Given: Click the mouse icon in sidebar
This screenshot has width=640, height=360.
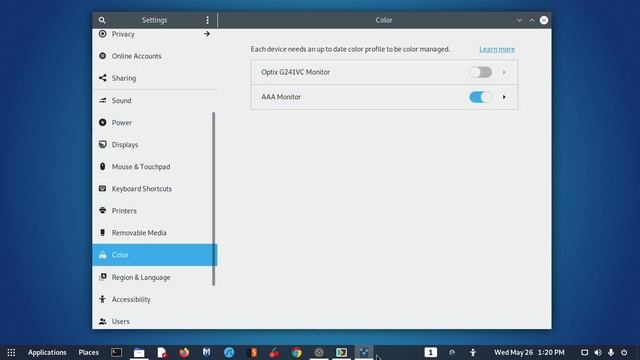Looking at the screenshot, I should click(x=102, y=166).
